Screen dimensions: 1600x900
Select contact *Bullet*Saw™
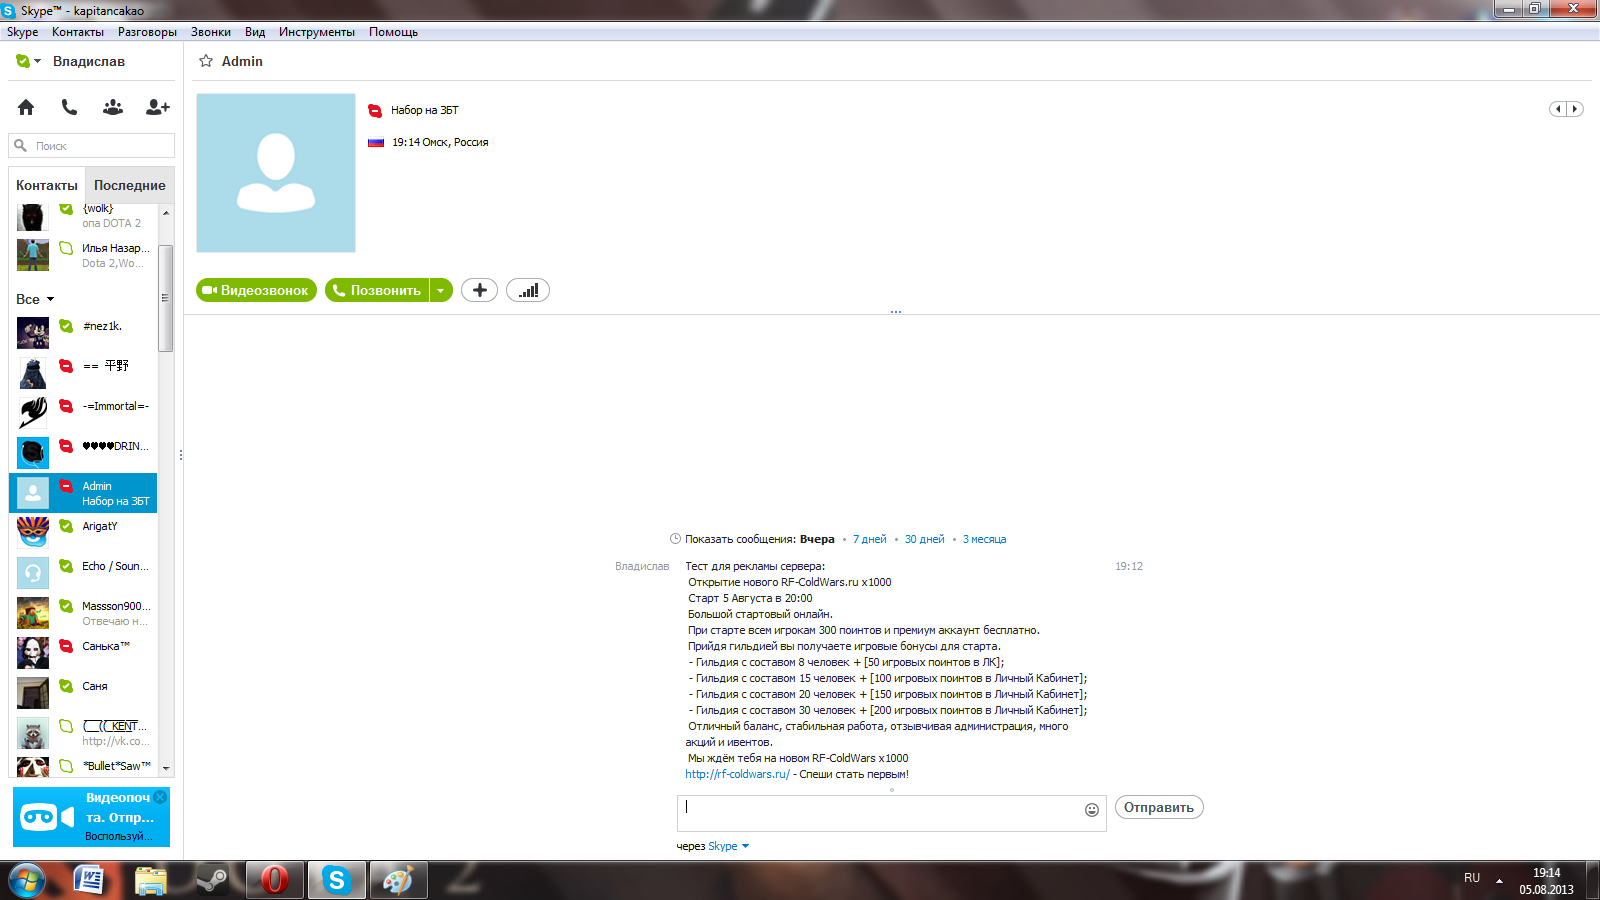coord(84,766)
